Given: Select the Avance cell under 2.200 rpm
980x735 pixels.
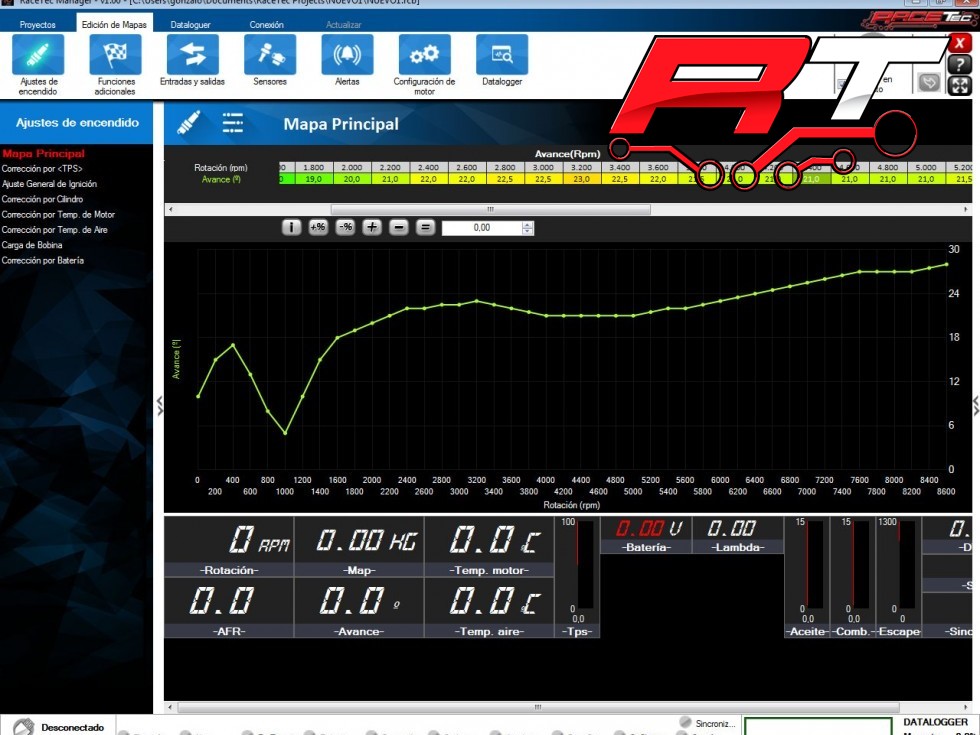Looking at the screenshot, I should [390, 179].
